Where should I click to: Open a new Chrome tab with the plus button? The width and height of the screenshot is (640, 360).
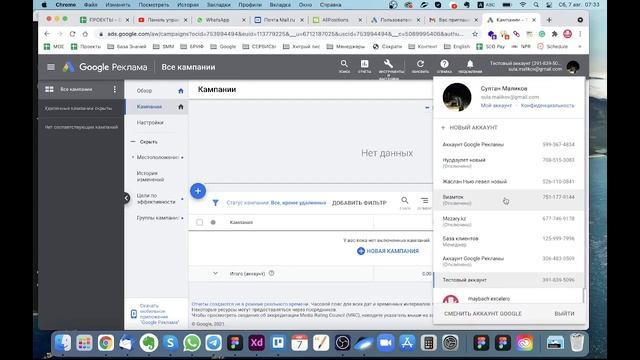coord(549,20)
